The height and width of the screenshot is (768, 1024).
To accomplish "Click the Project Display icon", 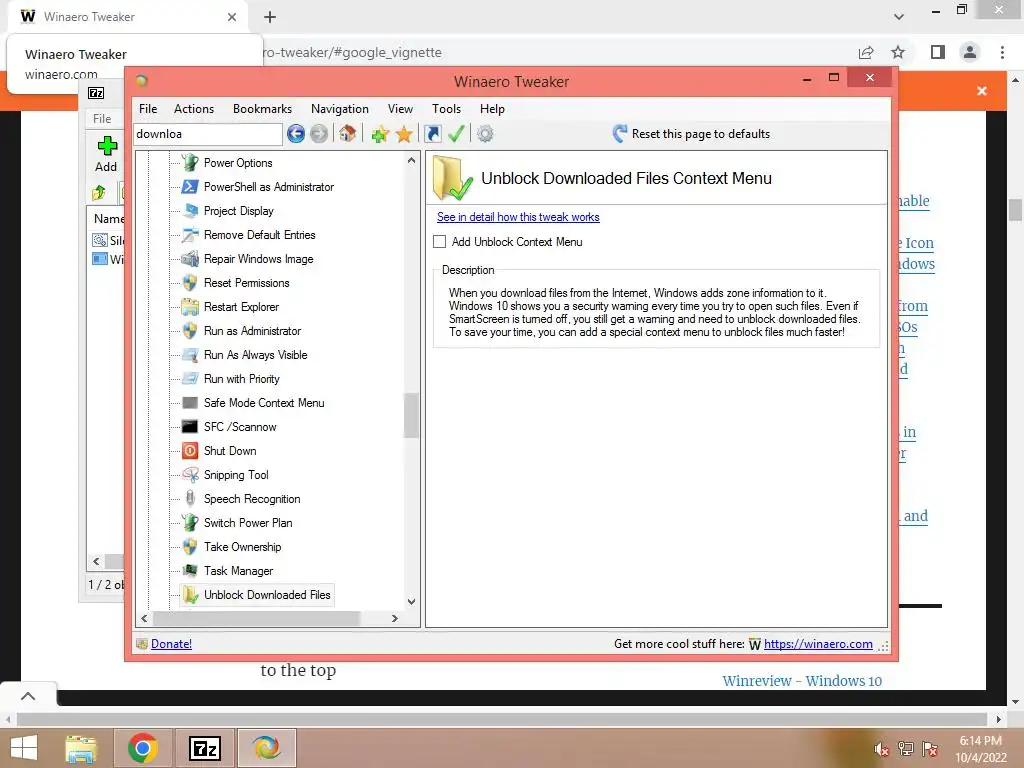I will pyautogui.click(x=190, y=211).
